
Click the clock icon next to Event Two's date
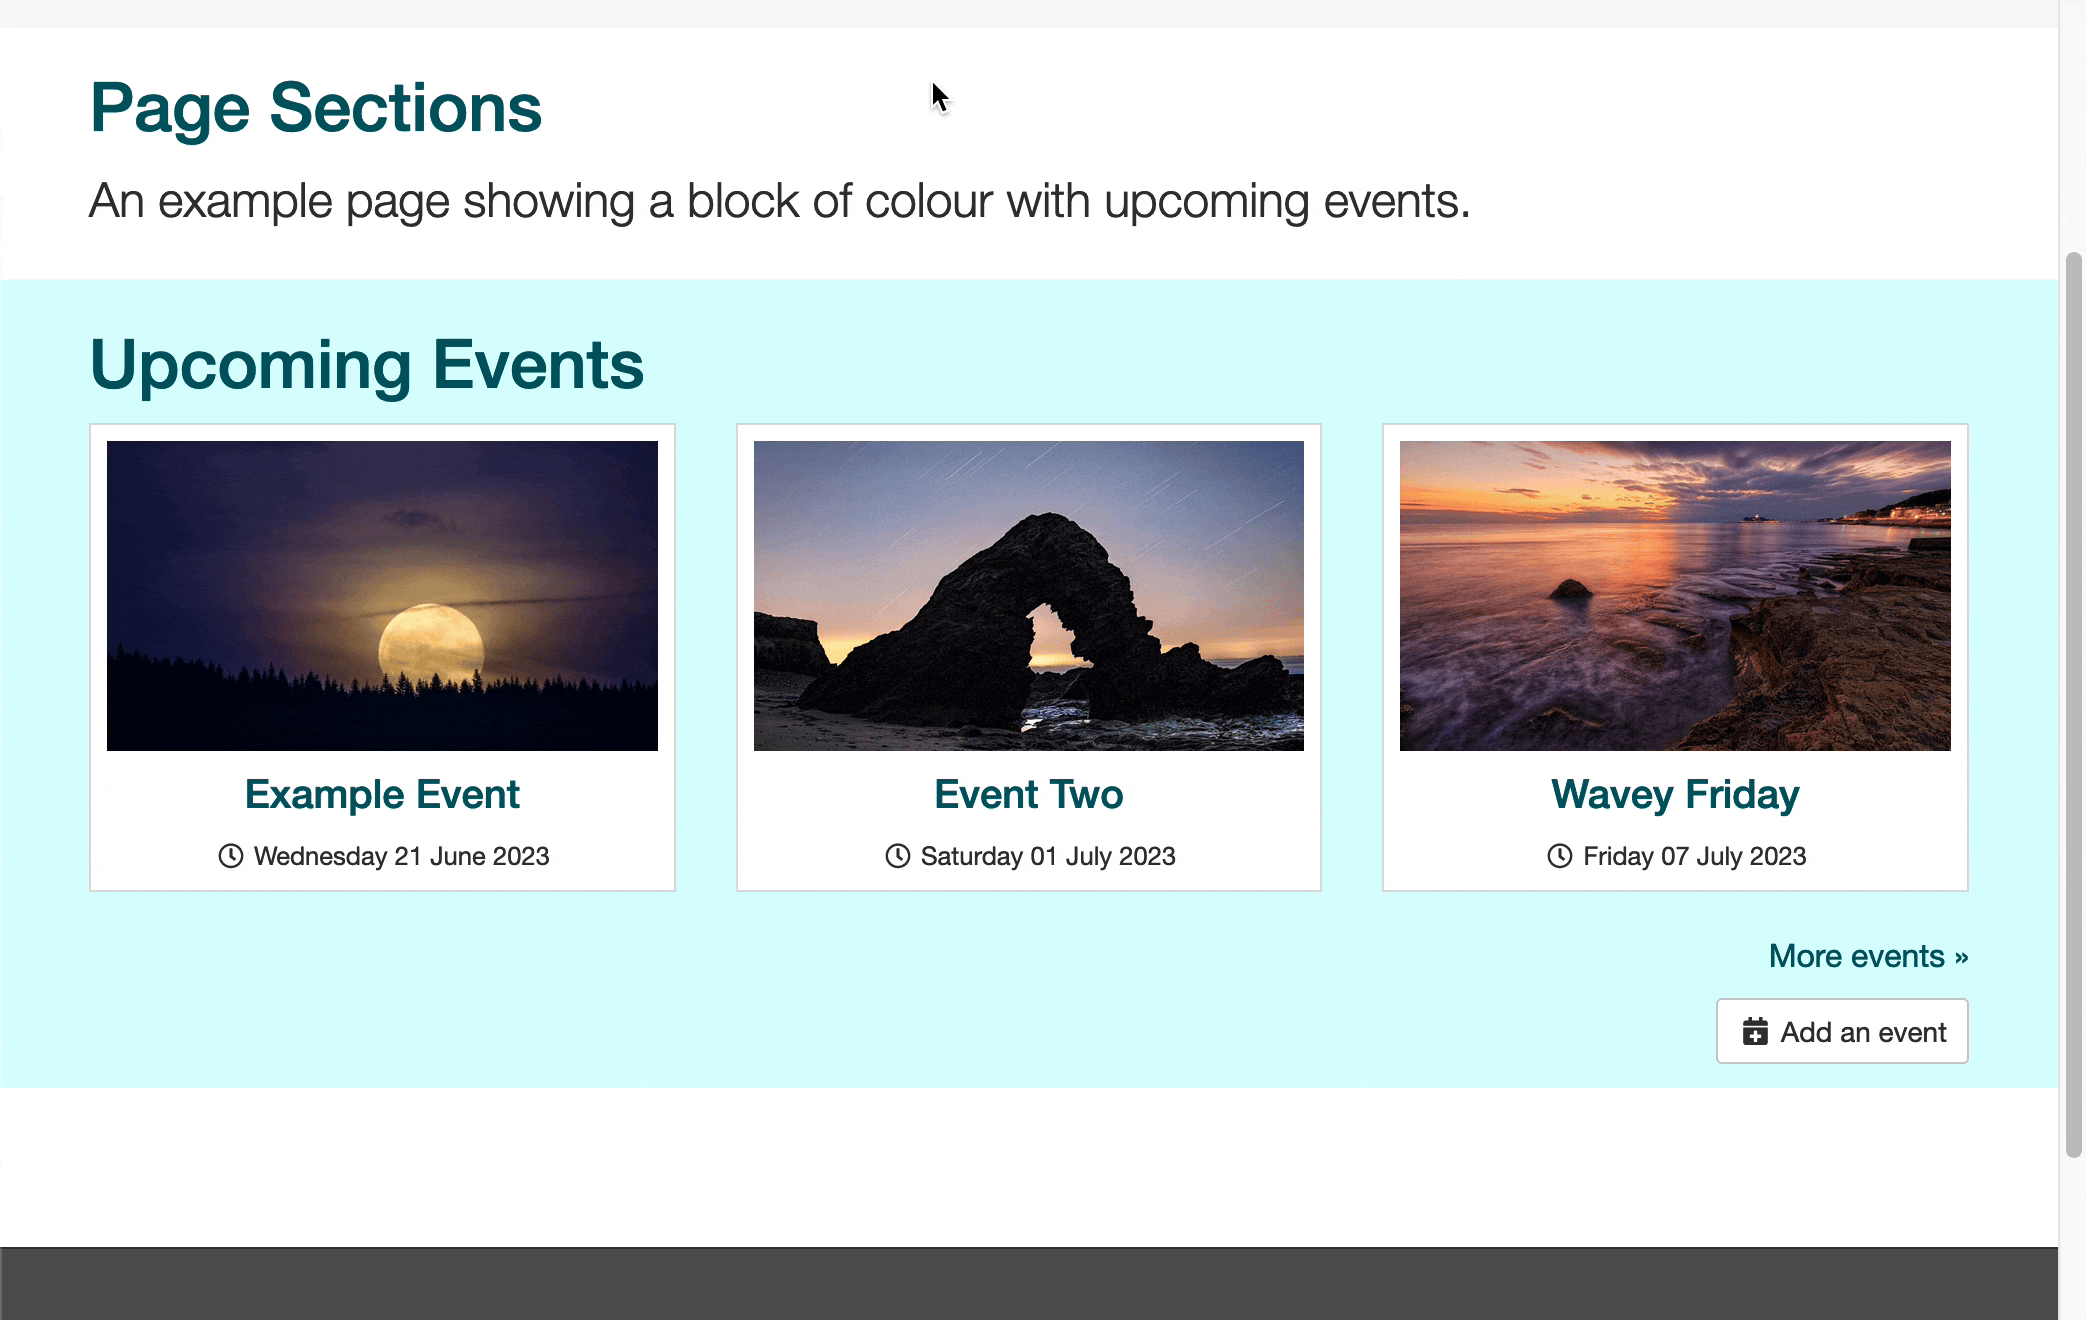tap(896, 856)
